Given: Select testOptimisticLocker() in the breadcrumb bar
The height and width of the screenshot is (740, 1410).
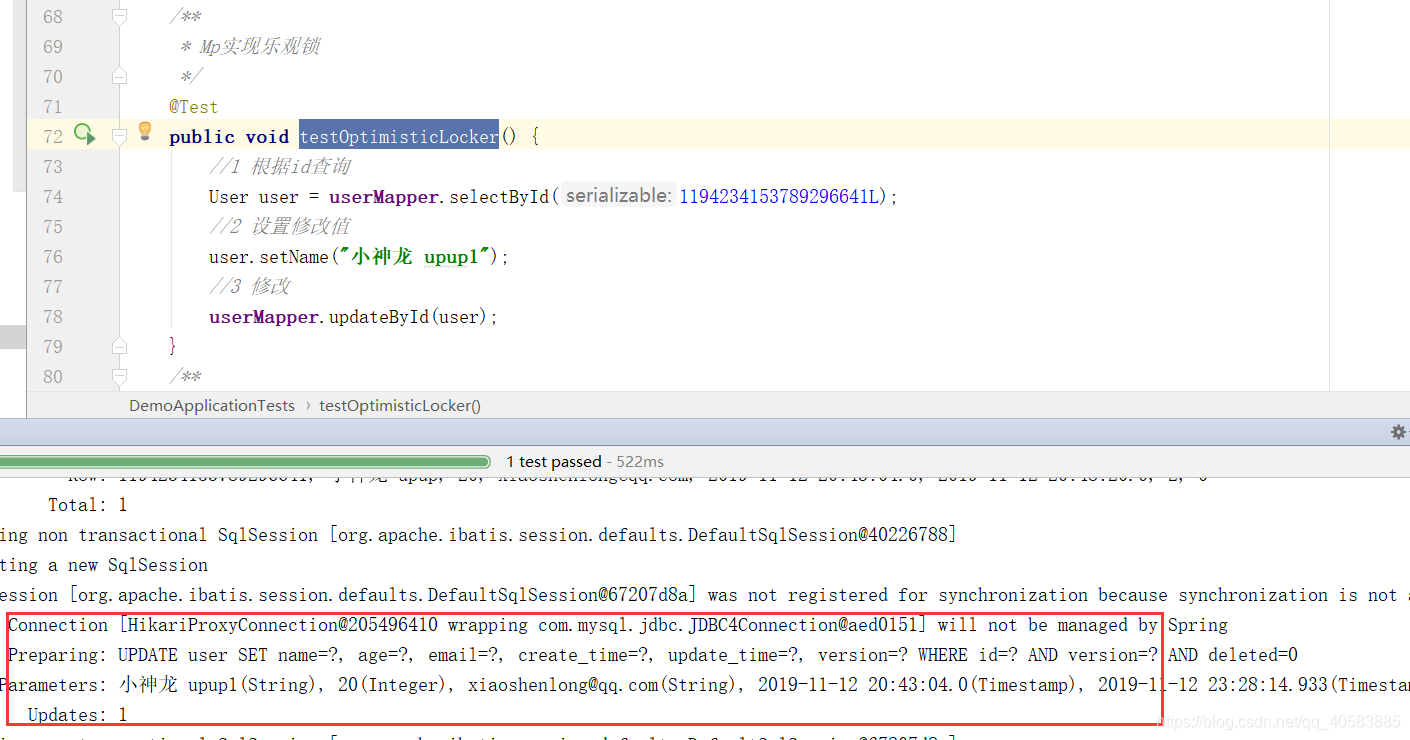Looking at the screenshot, I should (400, 406).
